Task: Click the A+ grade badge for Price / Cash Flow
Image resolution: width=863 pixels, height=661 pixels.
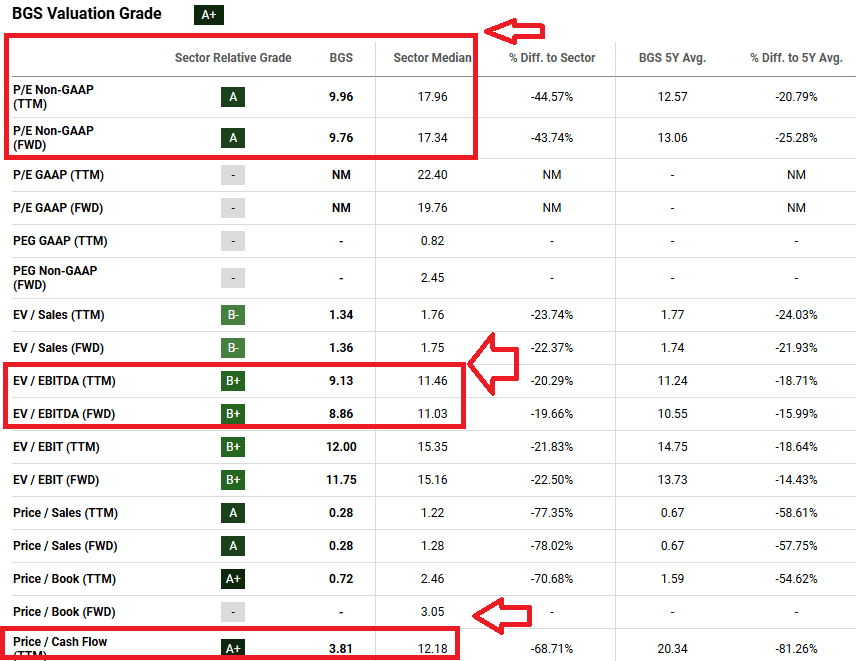Action: click(232, 647)
